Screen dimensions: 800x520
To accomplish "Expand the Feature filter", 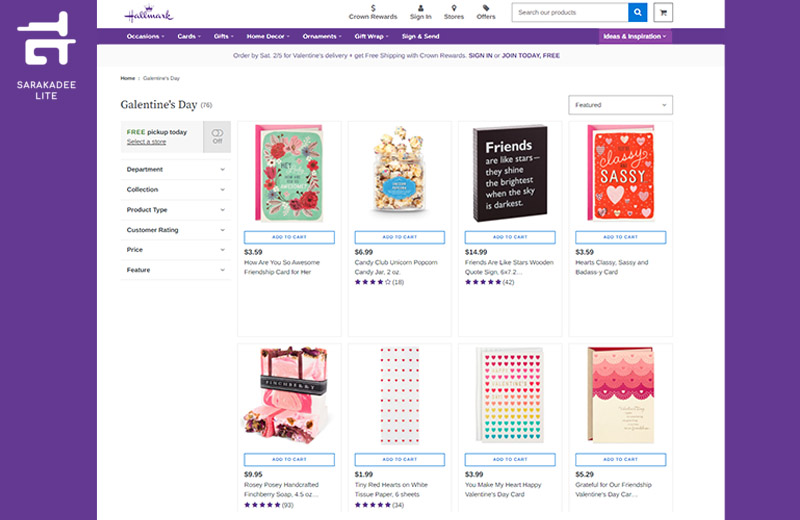I will [x=176, y=270].
